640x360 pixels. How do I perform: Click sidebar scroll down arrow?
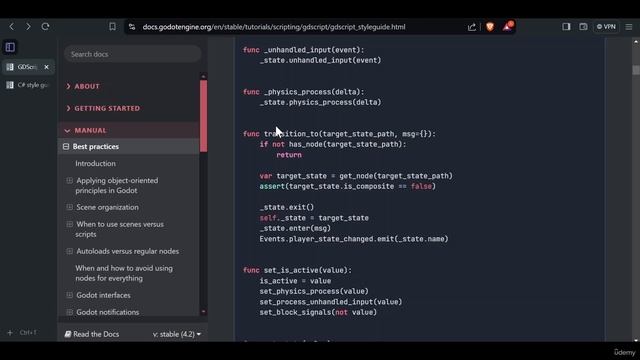coord(203,312)
